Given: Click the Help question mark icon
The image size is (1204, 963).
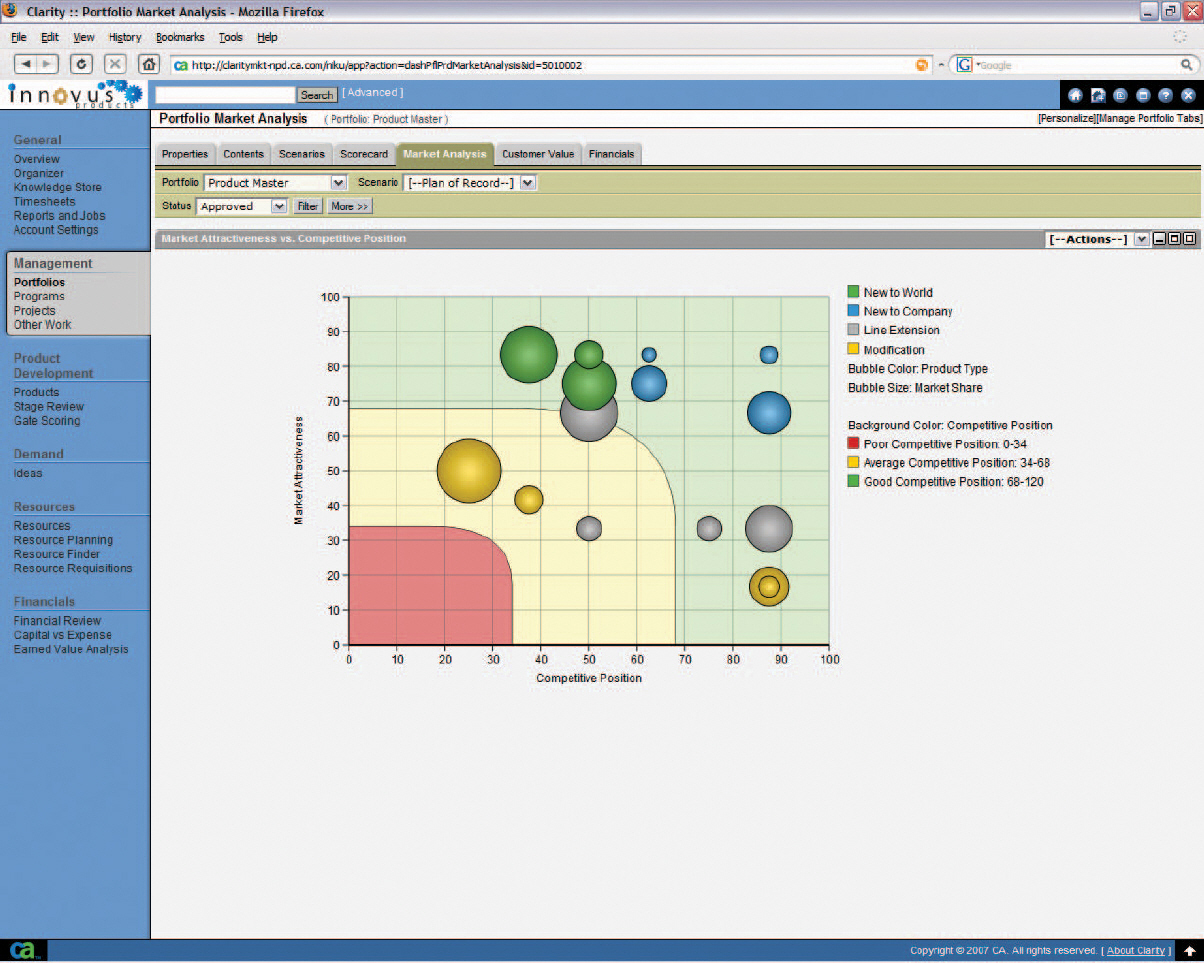Looking at the screenshot, I should [1165, 95].
